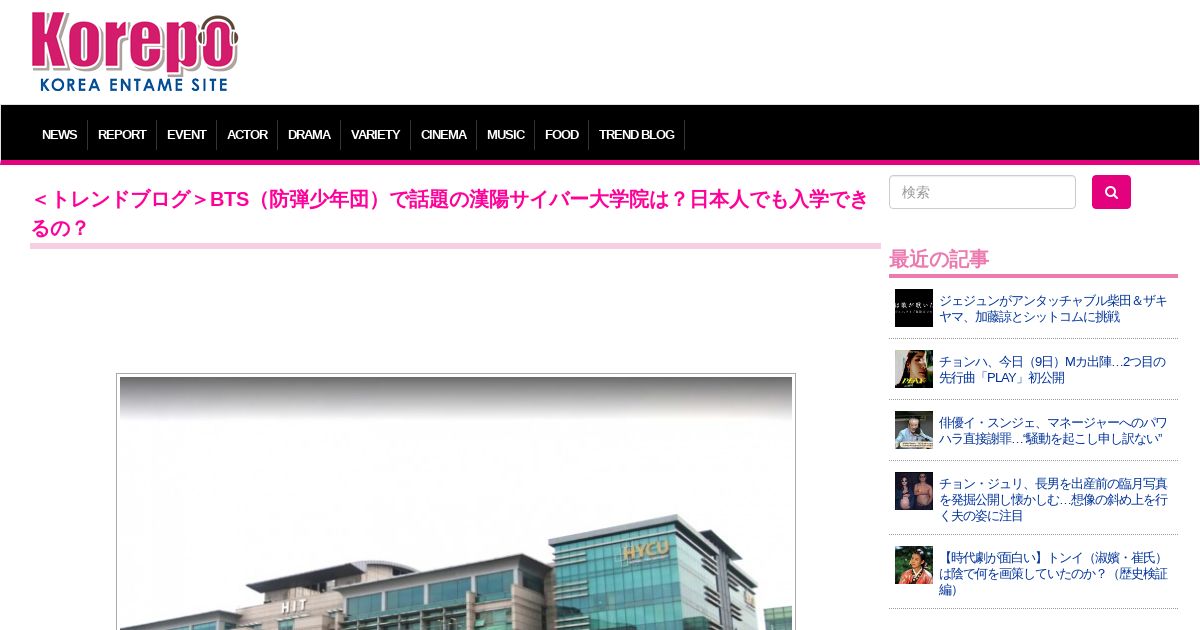Open the 俳優イ・スンジェ パワハラ謝罪 article link
Screen dimensions: 1200x630
(x=1053, y=430)
